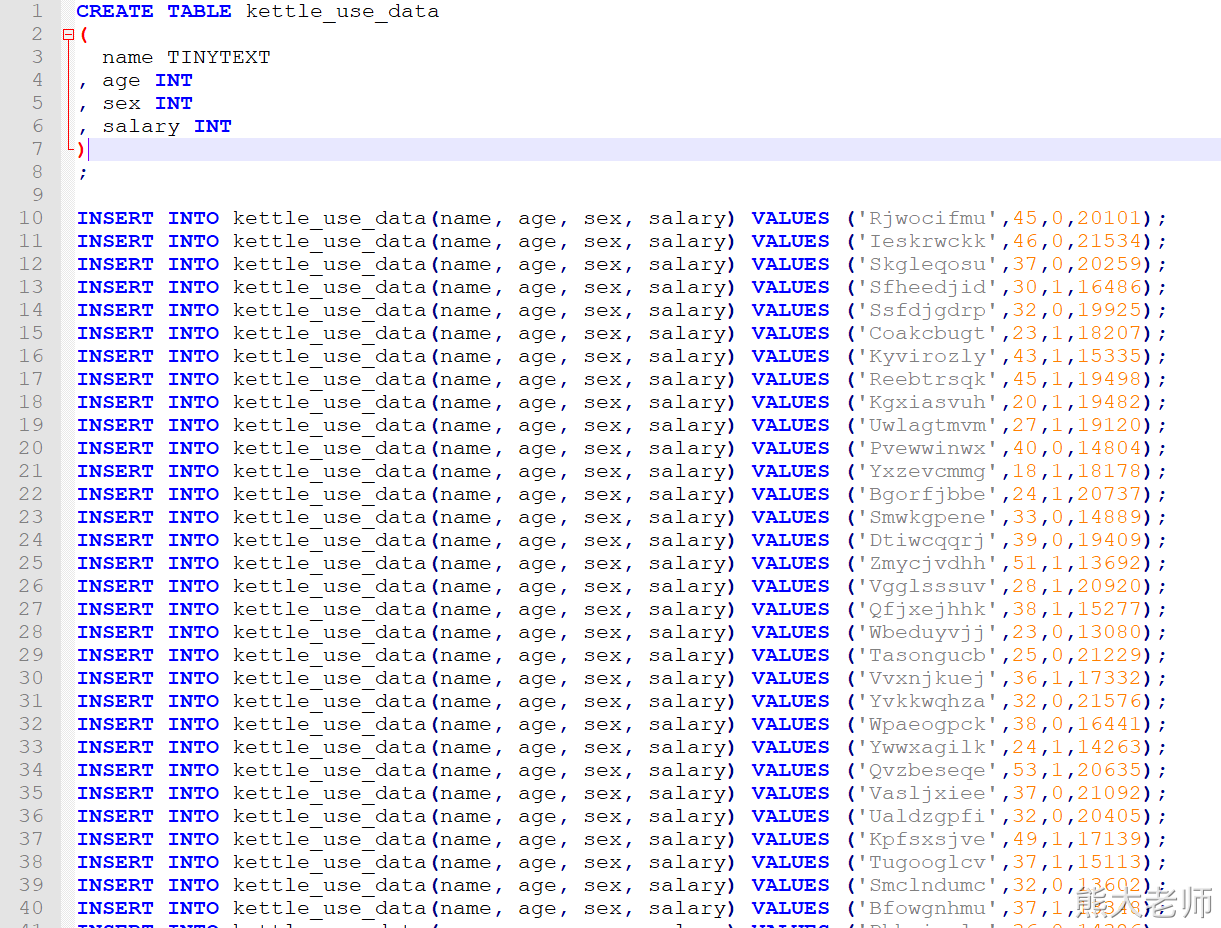Click the name value 'Vgglsssuv'
The image size is (1221, 928).
[927, 587]
